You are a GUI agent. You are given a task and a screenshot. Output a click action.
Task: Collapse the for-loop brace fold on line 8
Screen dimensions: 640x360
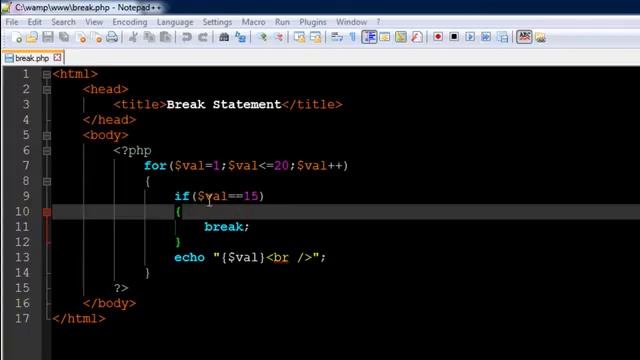(47, 181)
